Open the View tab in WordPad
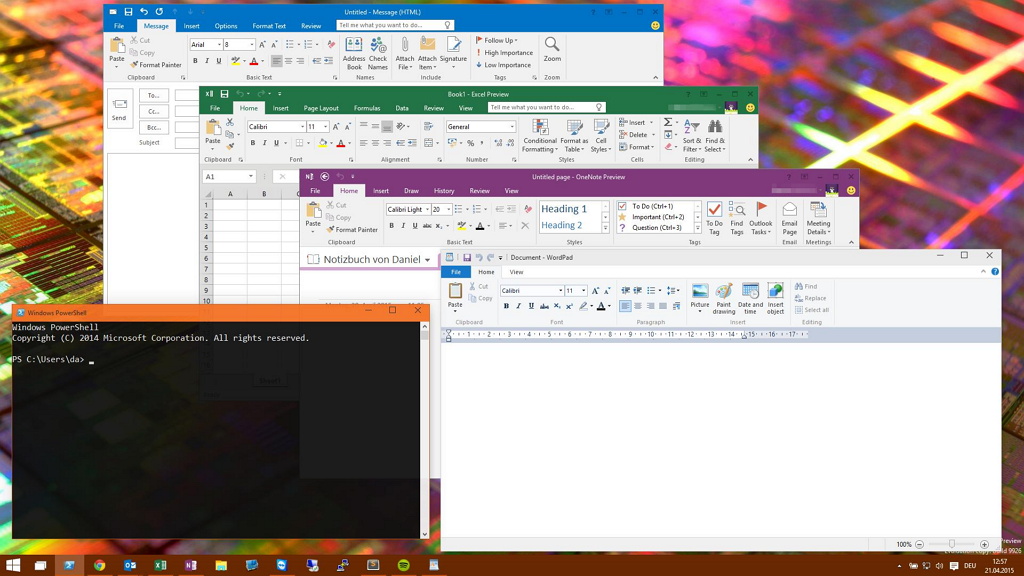 [x=516, y=272]
